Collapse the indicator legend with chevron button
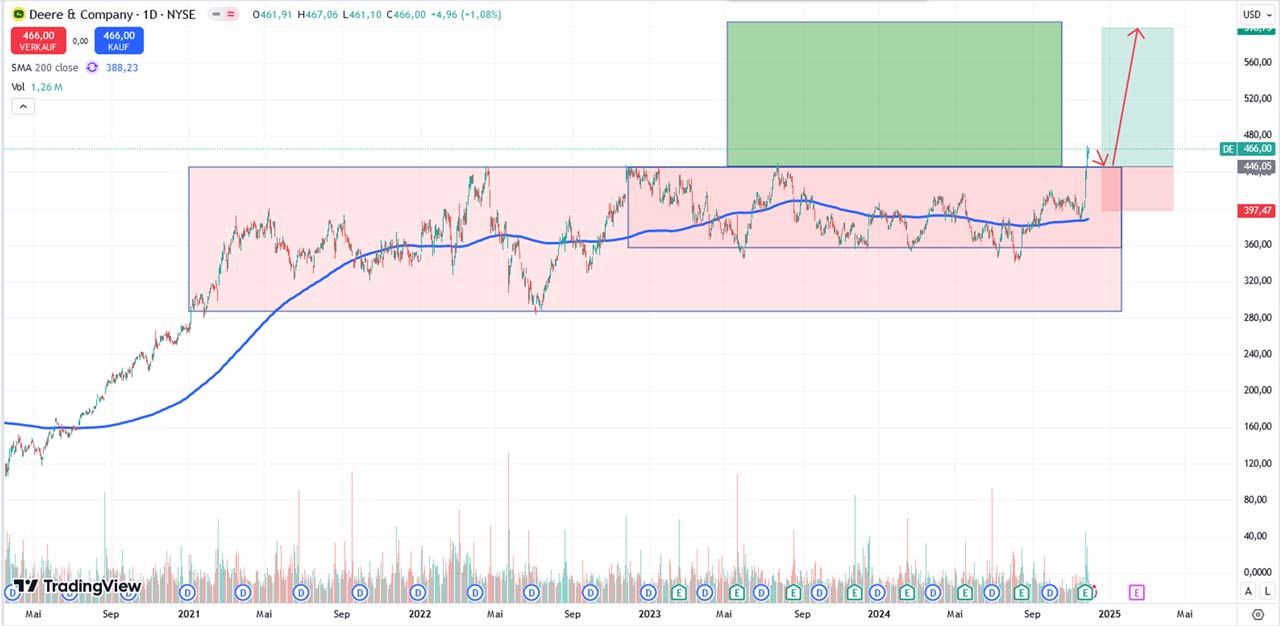1280x626 pixels. click(x=23, y=107)
